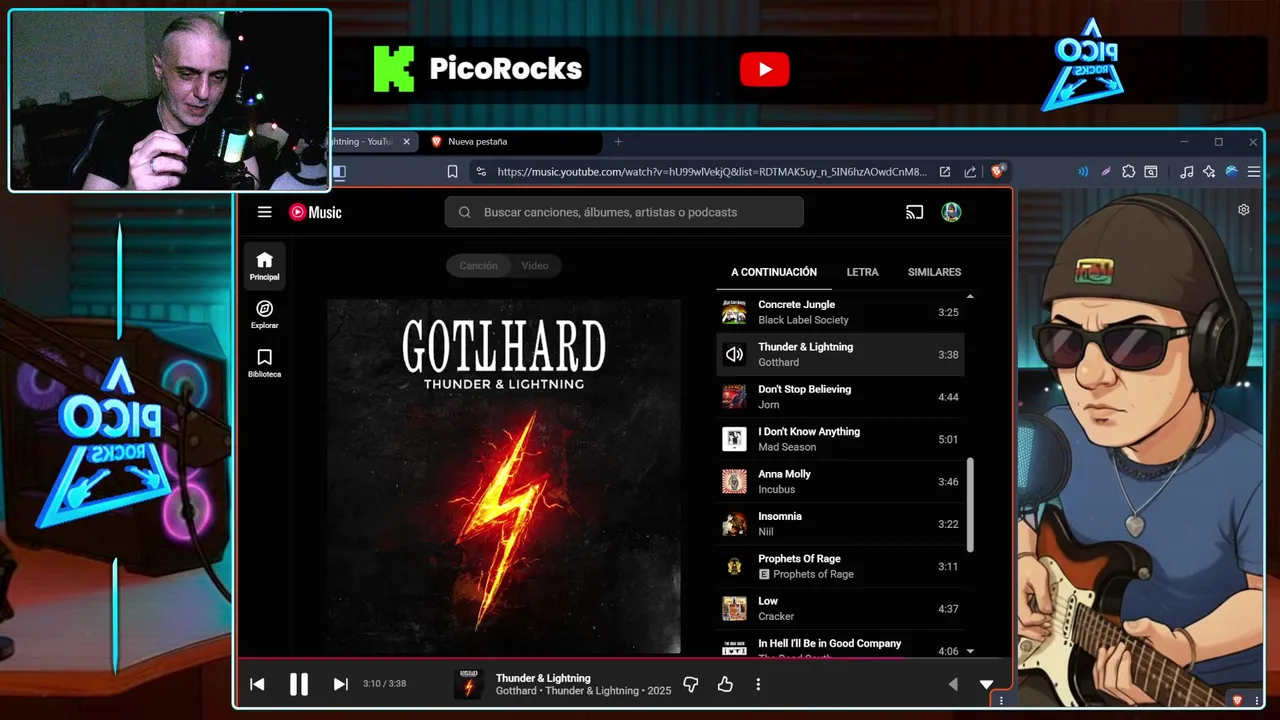Open site settings icon left of URL

click(481, 172)
